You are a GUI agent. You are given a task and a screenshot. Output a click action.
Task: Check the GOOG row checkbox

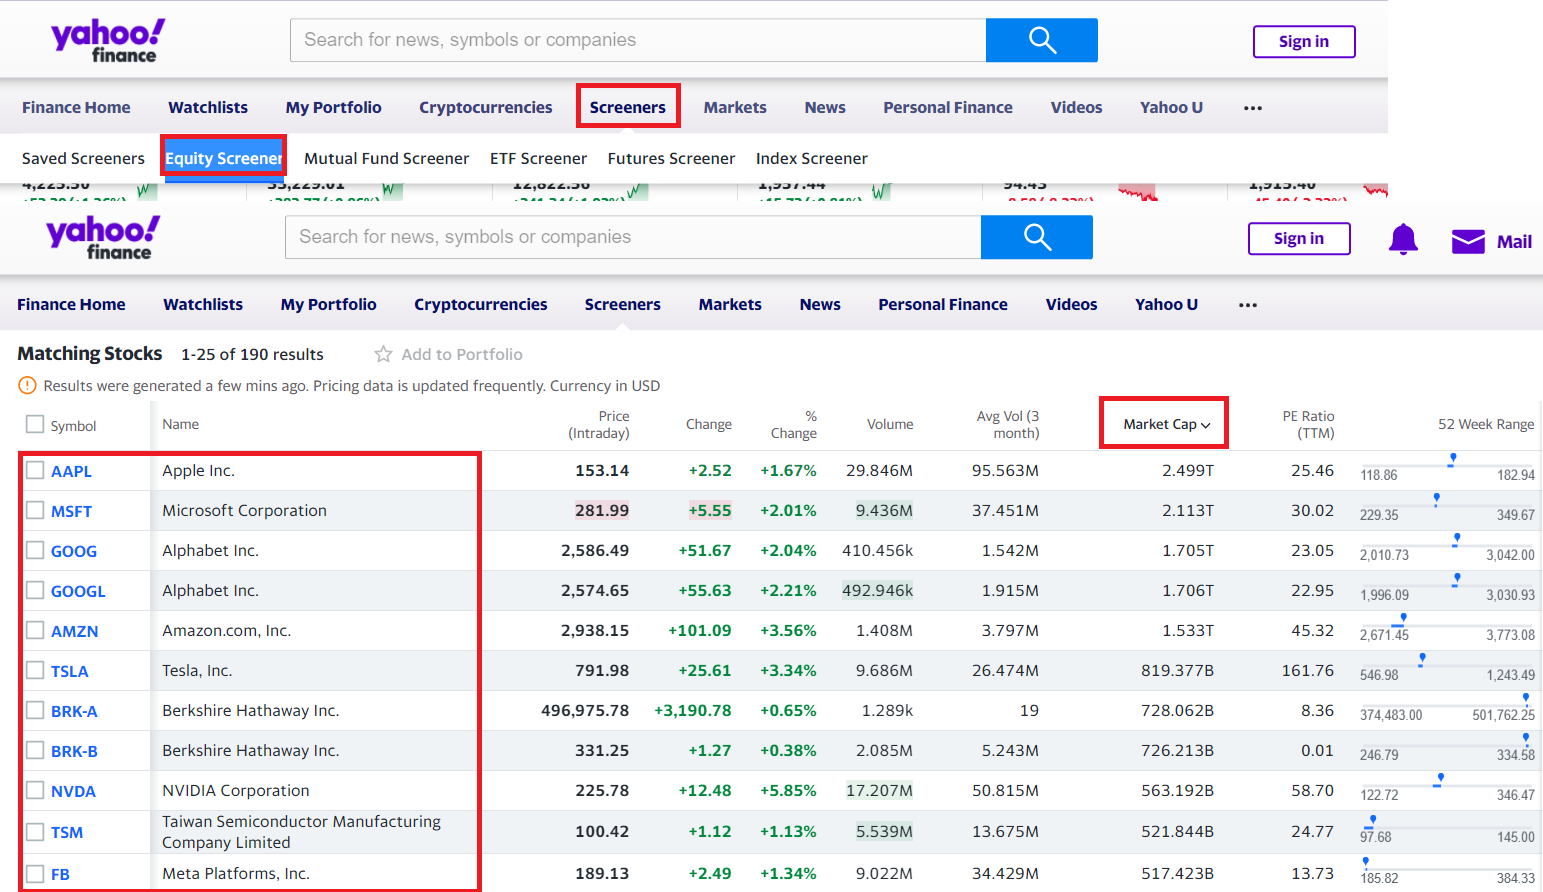pos(35,550)
